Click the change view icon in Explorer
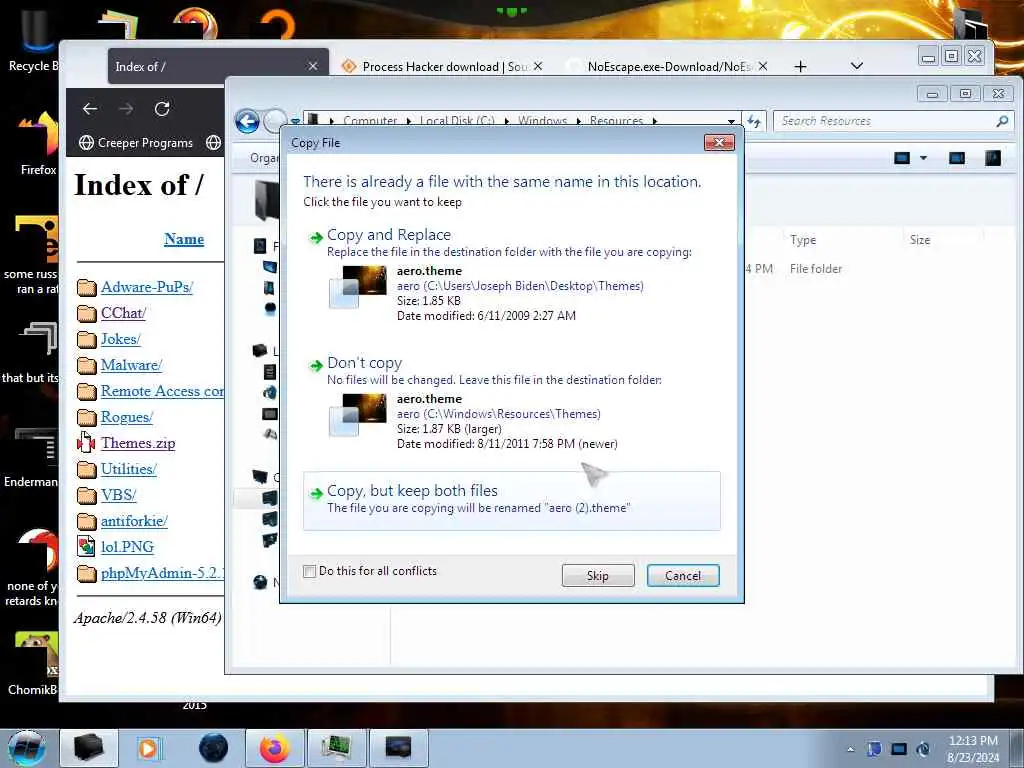The width and height of the screenshot is (1024, 768). 902,158
